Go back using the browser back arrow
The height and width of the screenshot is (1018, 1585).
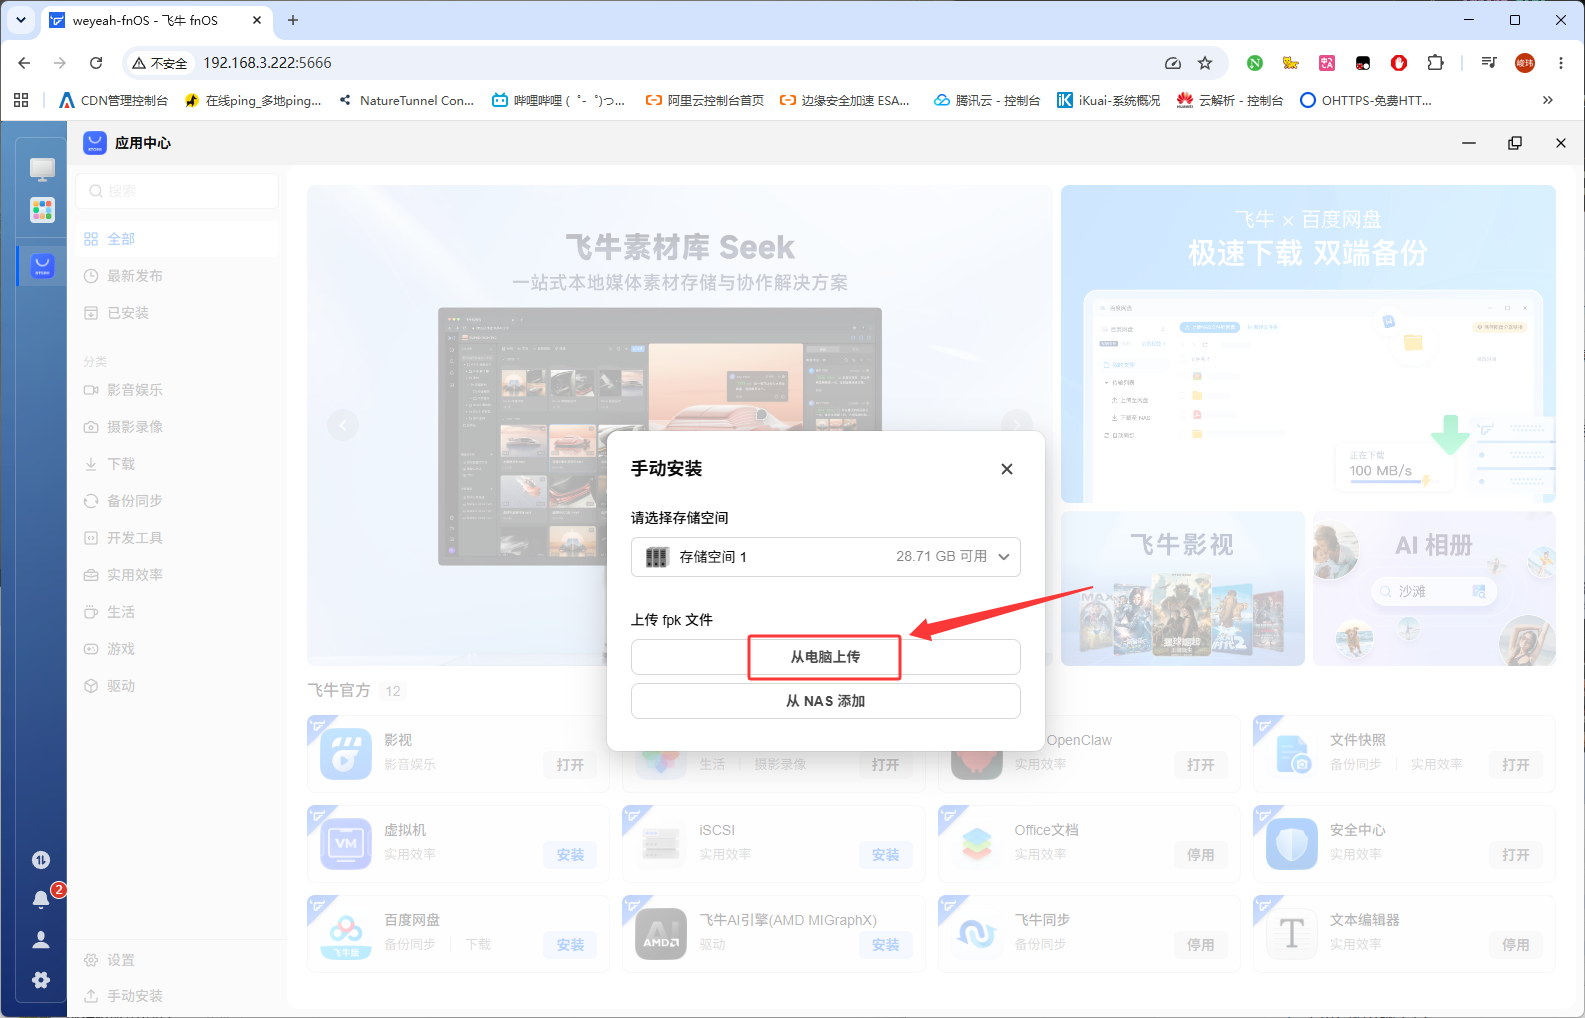pos(24,63)
